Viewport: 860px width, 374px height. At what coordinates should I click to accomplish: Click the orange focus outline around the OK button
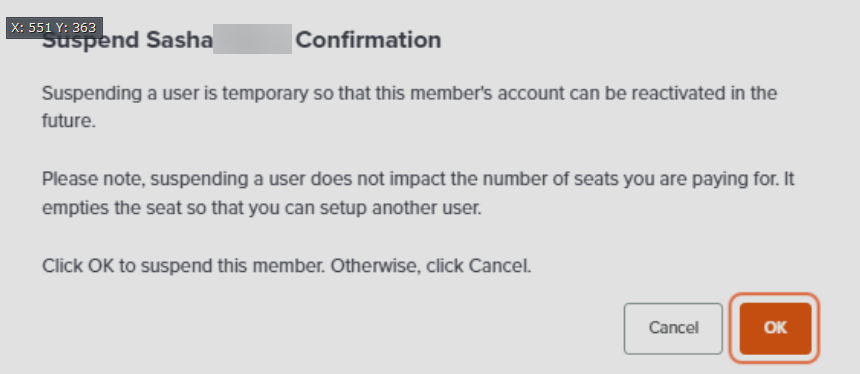point(774,296)
